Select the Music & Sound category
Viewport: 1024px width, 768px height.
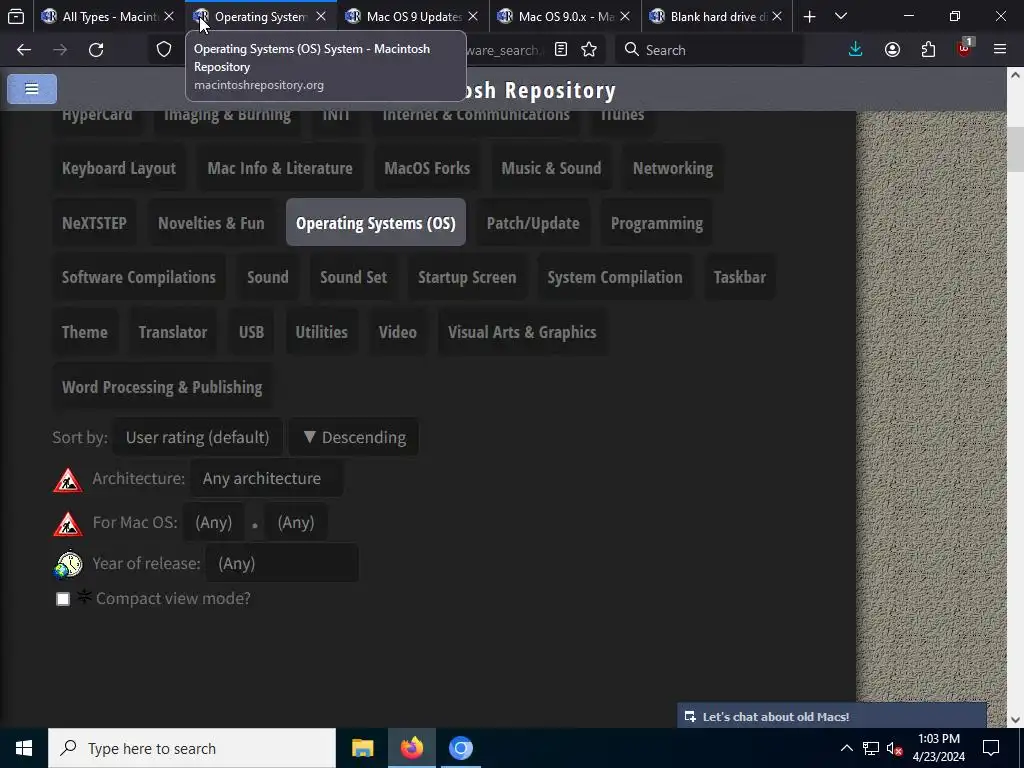551,168
